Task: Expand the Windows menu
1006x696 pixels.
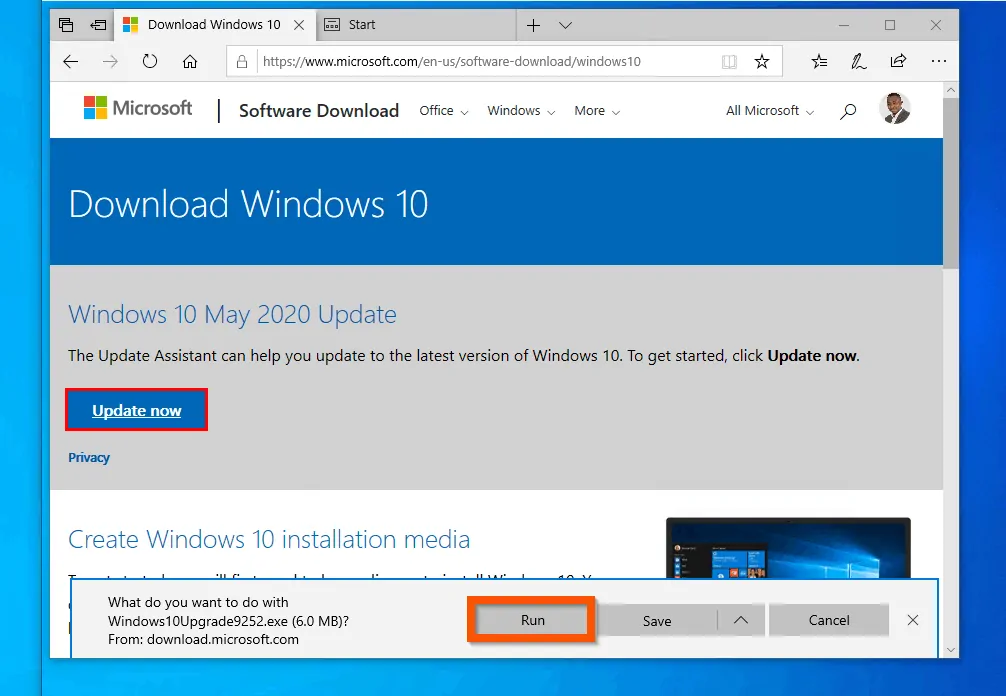Action: point(521,111)
